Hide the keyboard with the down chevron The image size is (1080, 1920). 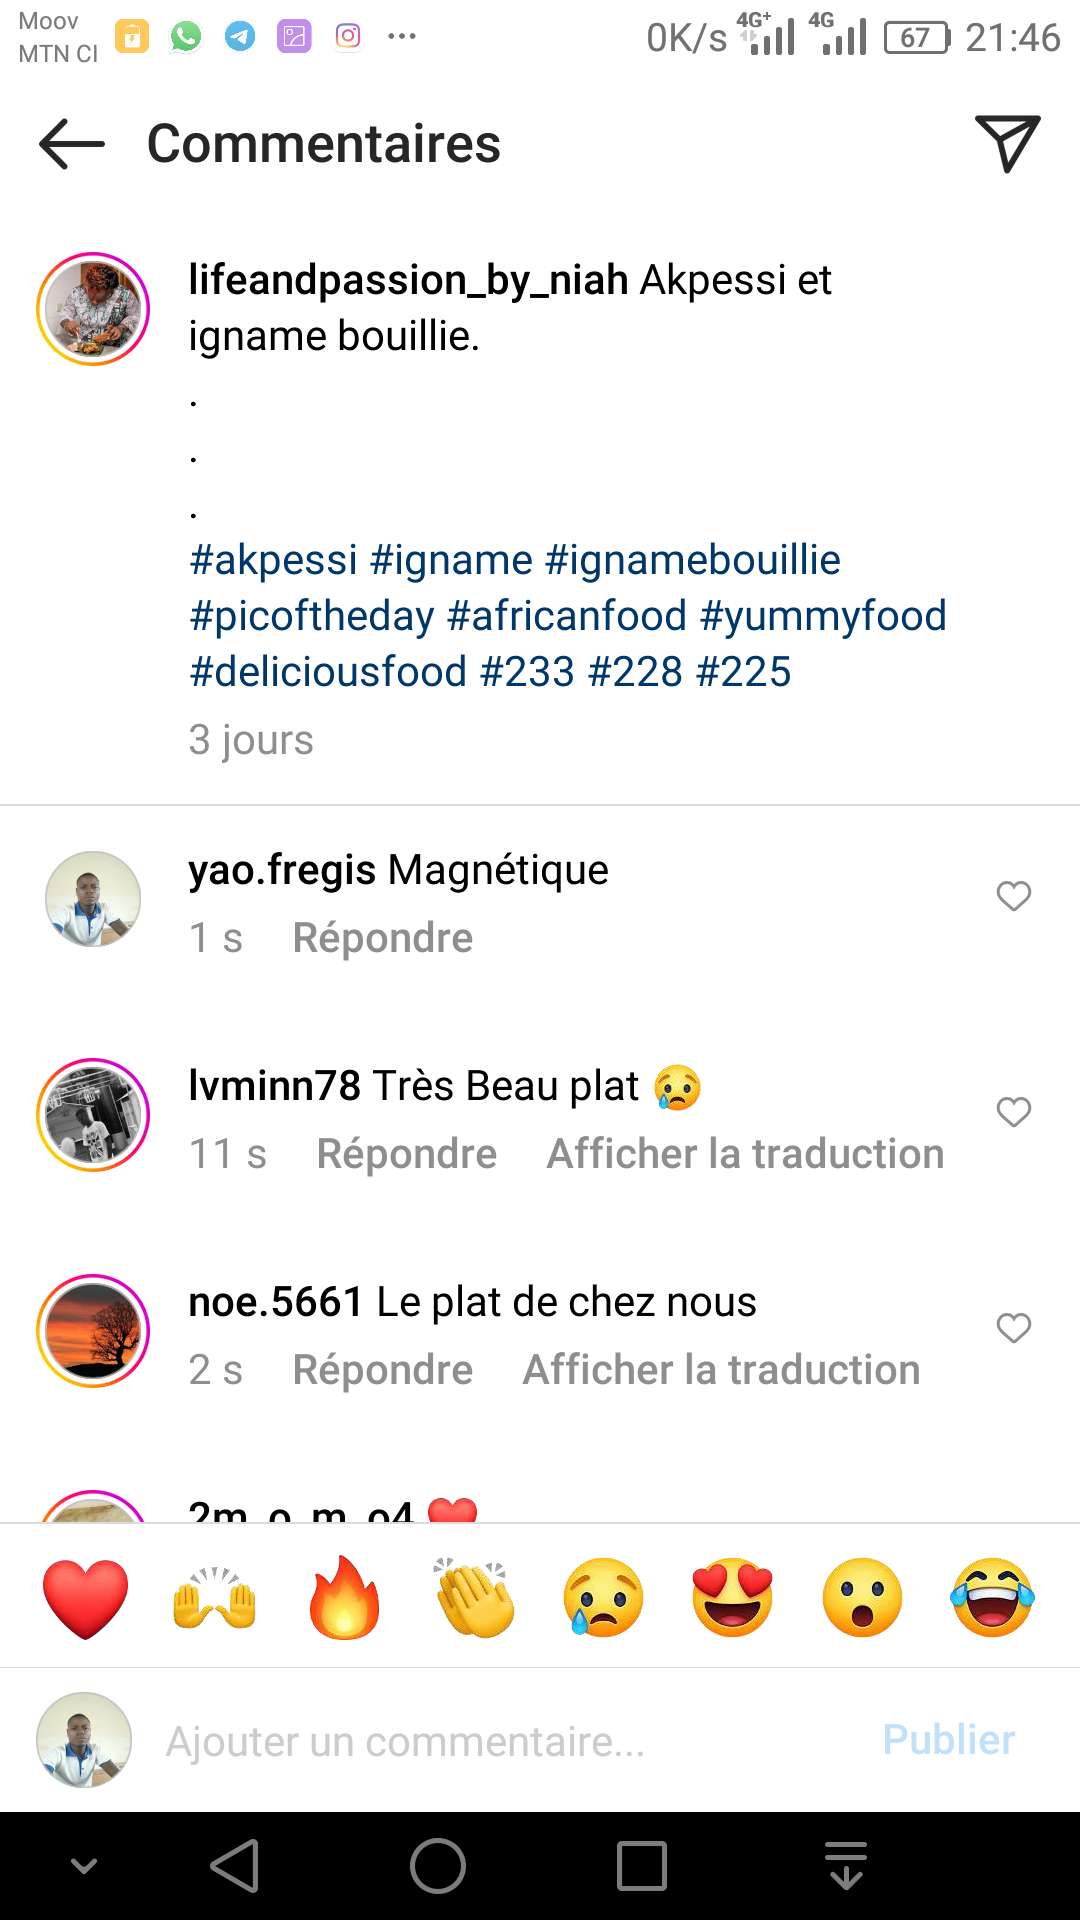(x=84, y=1866)
